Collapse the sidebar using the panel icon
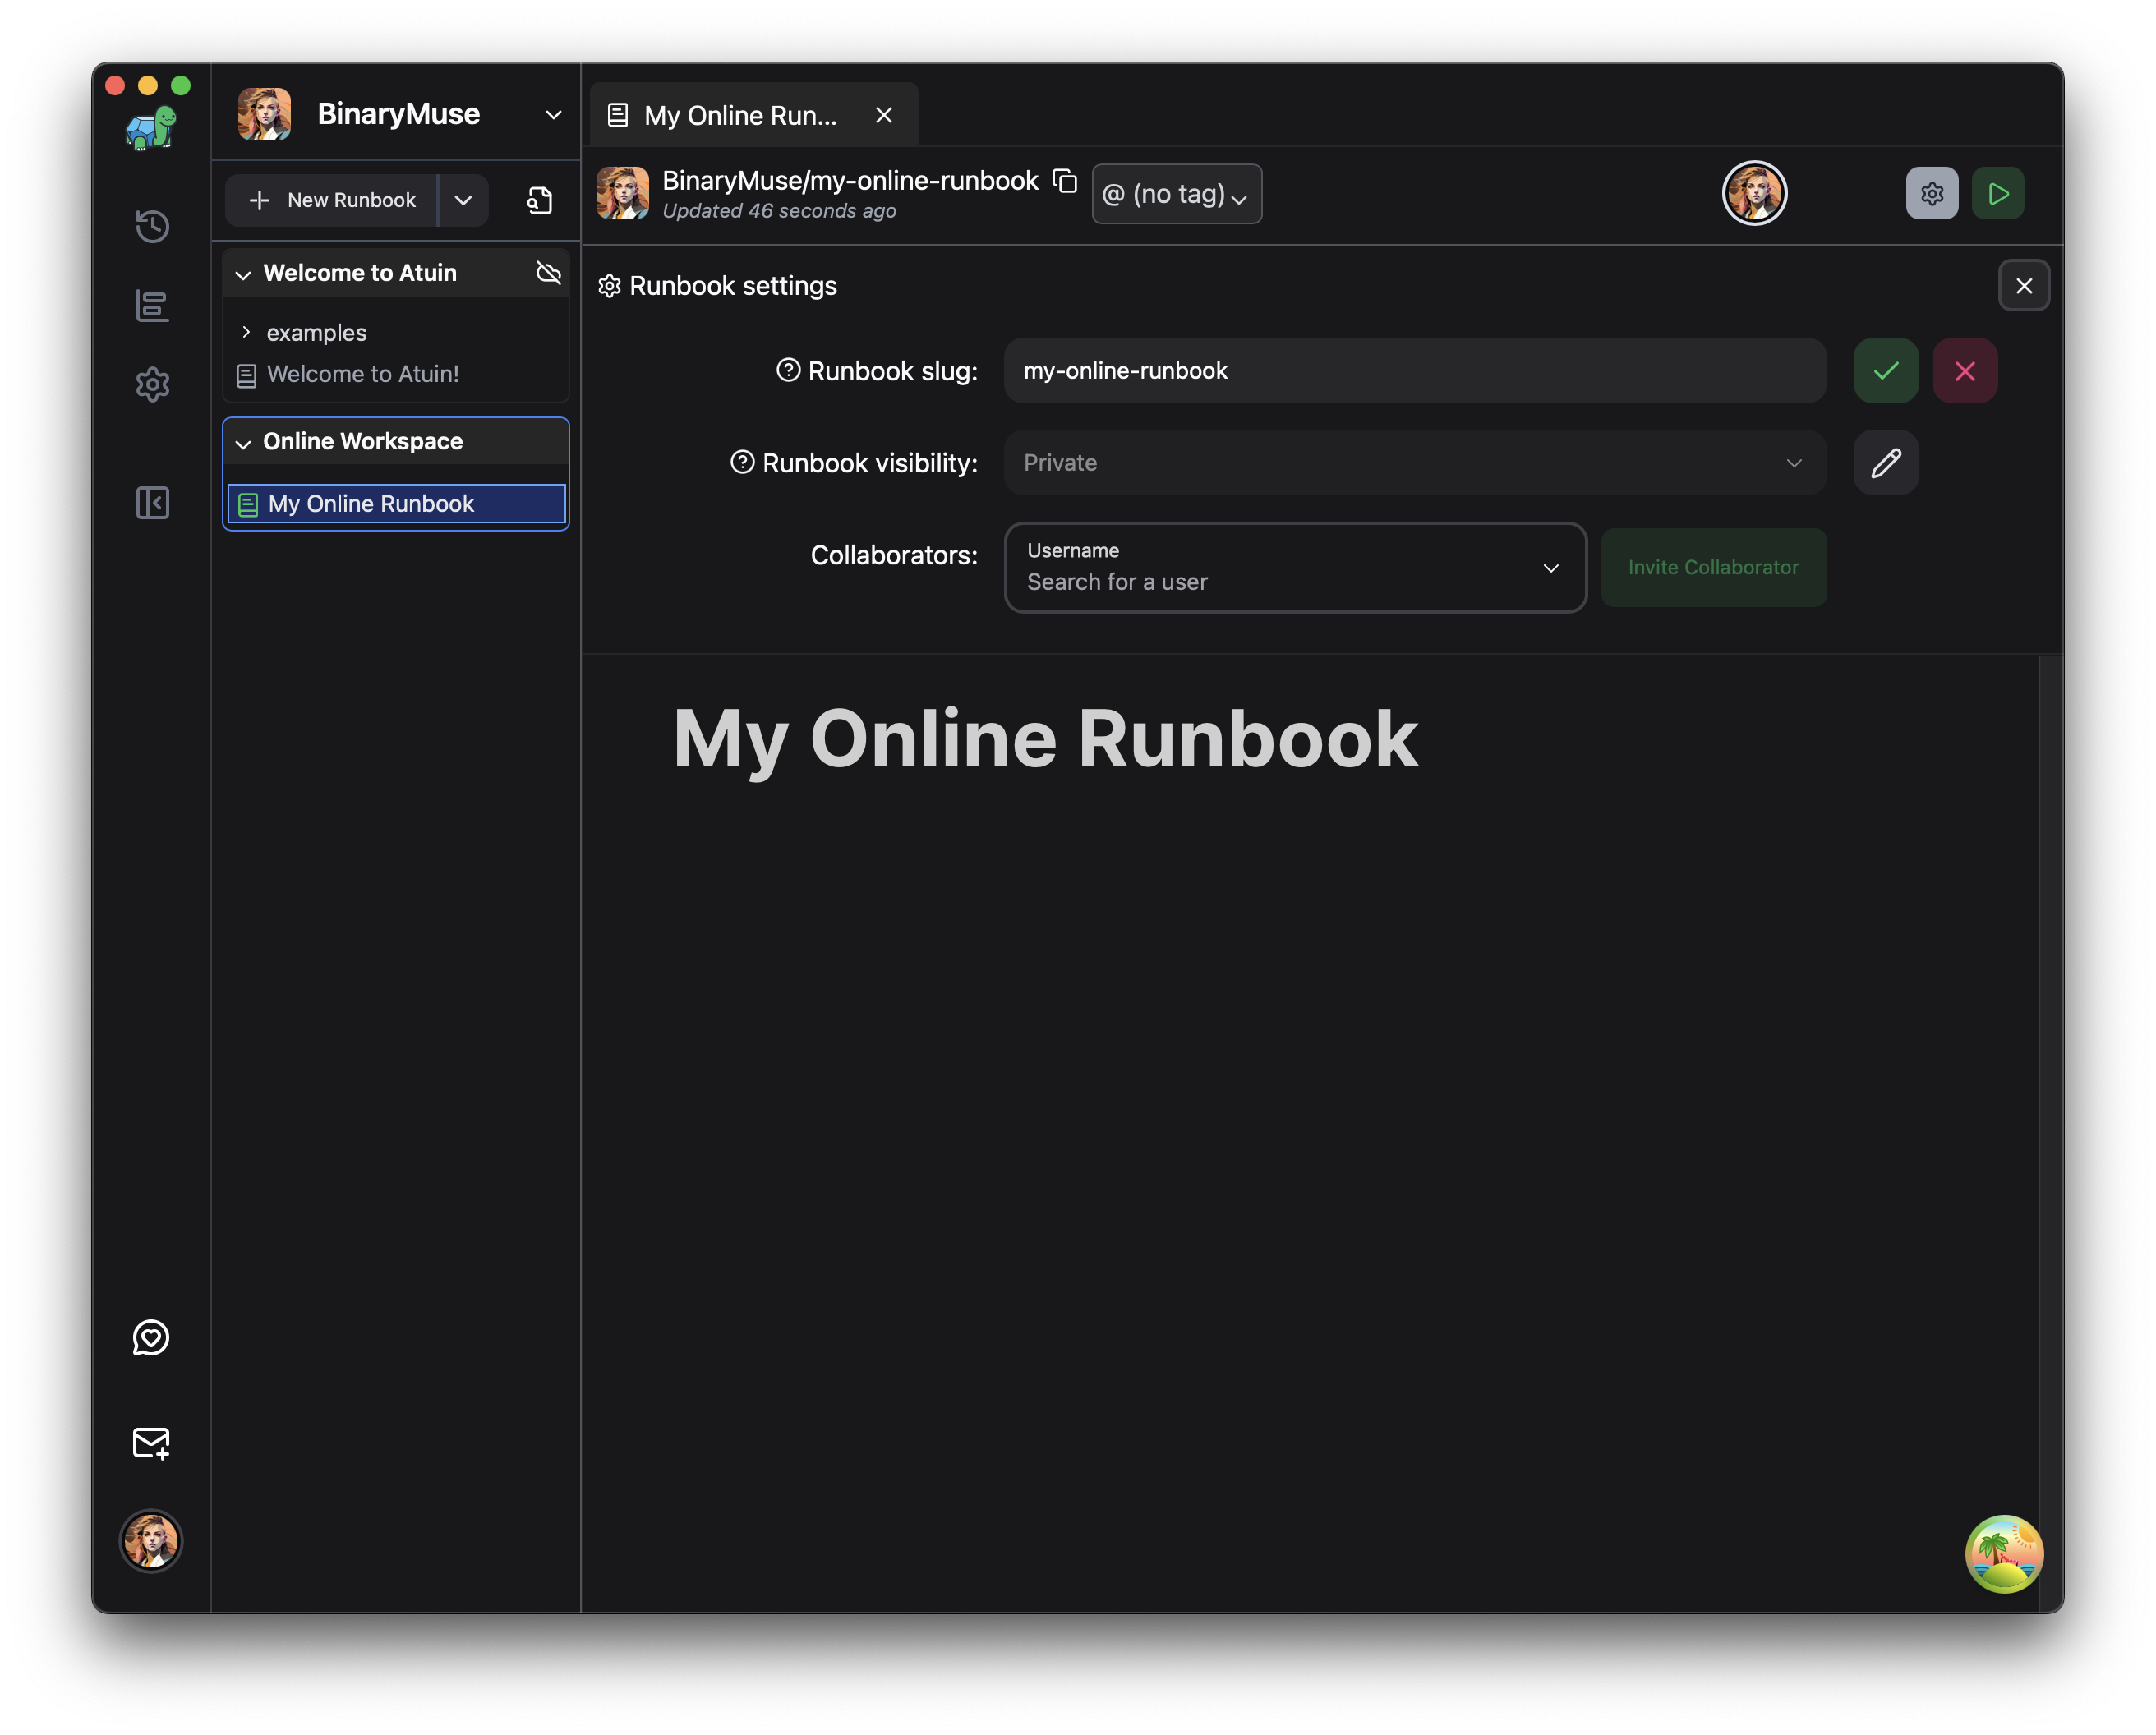 (152, 504)
